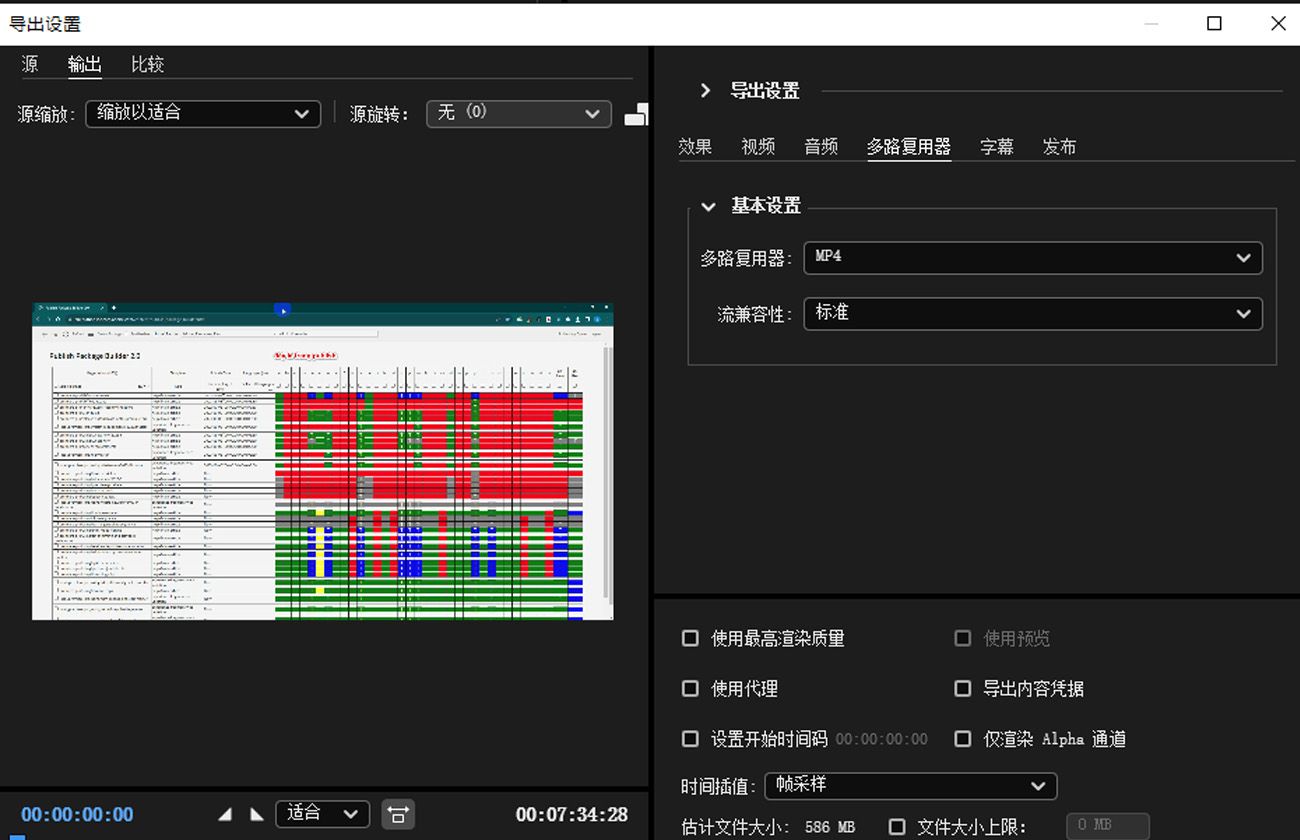Screen dimensions: 1300x840
Task: Click the icon right of the 源旋转 dropdown
Action: click(x=636, y=115)
